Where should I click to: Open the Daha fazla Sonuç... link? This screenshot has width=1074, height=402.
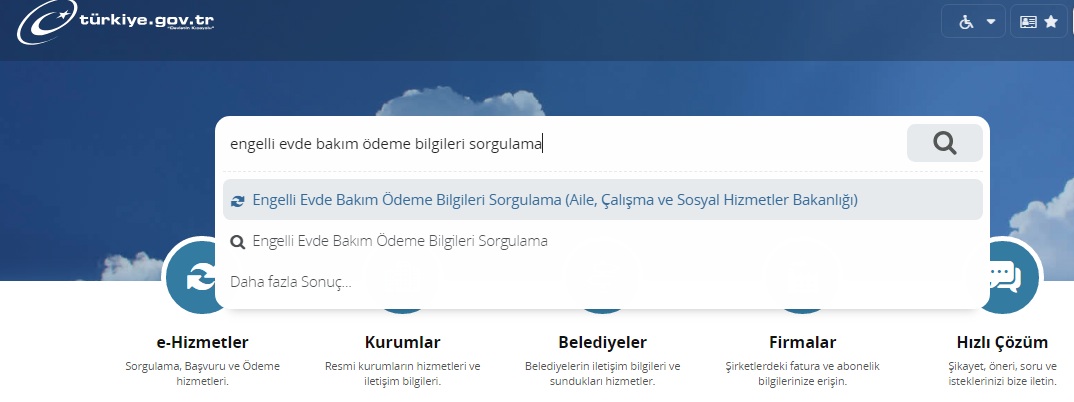(x=291, y=282)
